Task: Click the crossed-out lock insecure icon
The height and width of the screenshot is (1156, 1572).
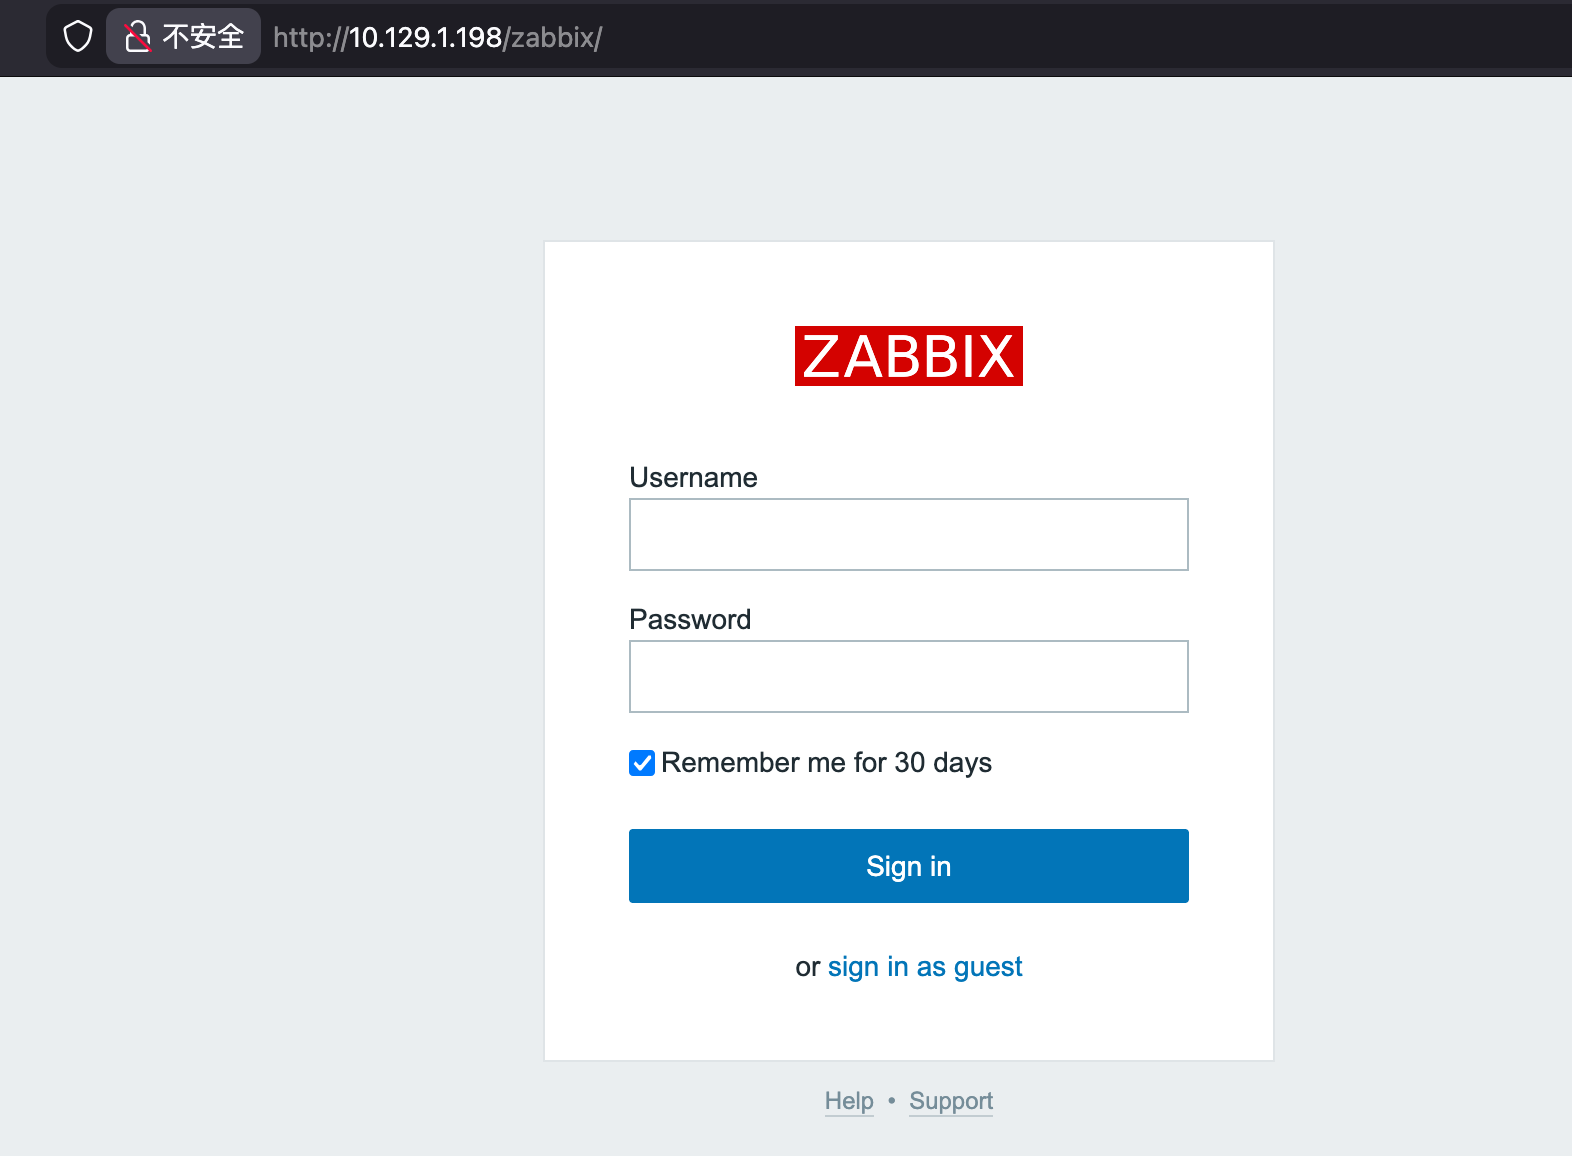Action: pos(137,37)
